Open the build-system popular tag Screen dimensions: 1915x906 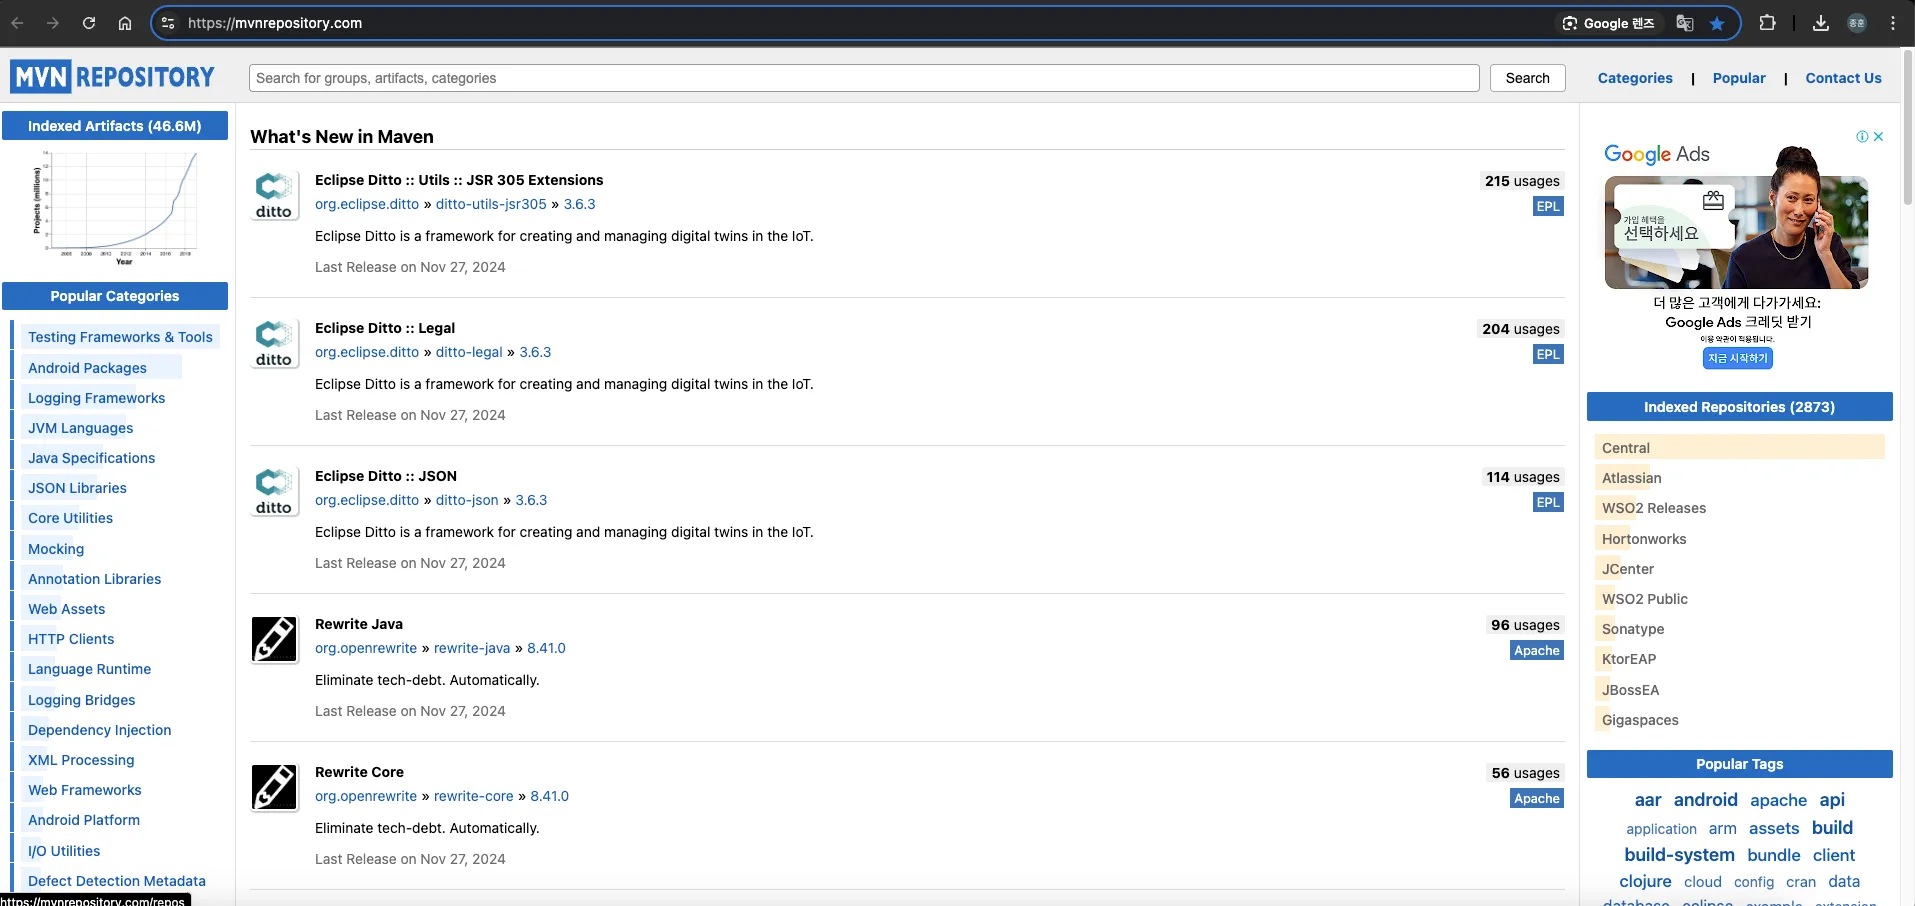[1679, 855]
